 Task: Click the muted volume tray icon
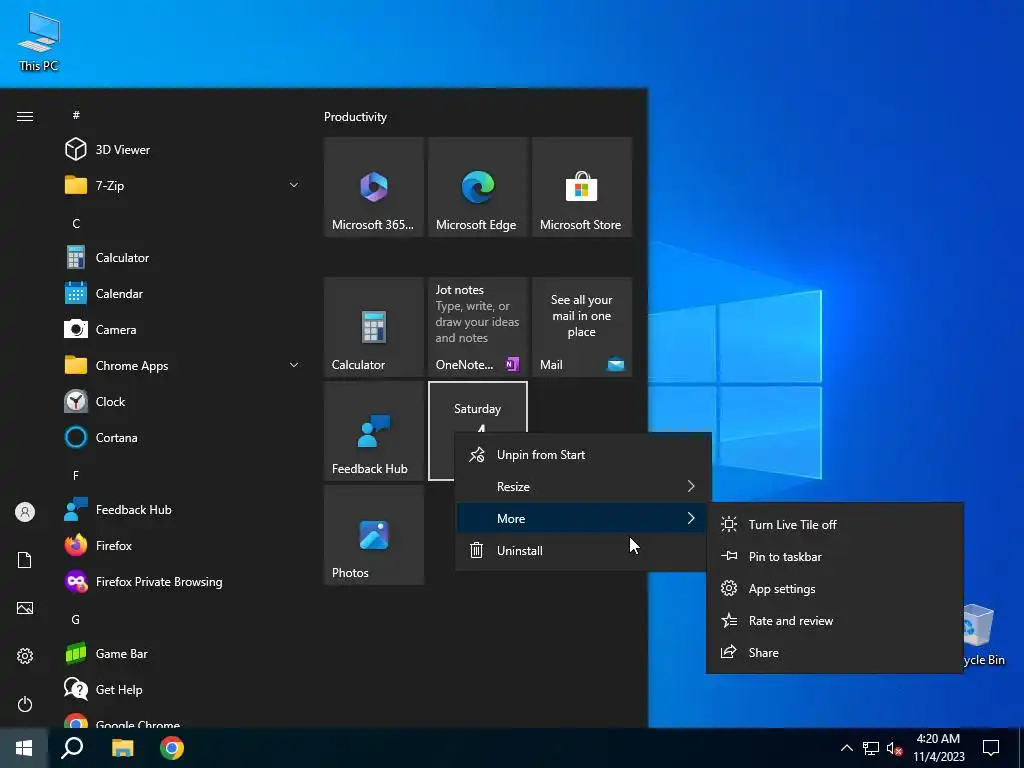point(894,748)
